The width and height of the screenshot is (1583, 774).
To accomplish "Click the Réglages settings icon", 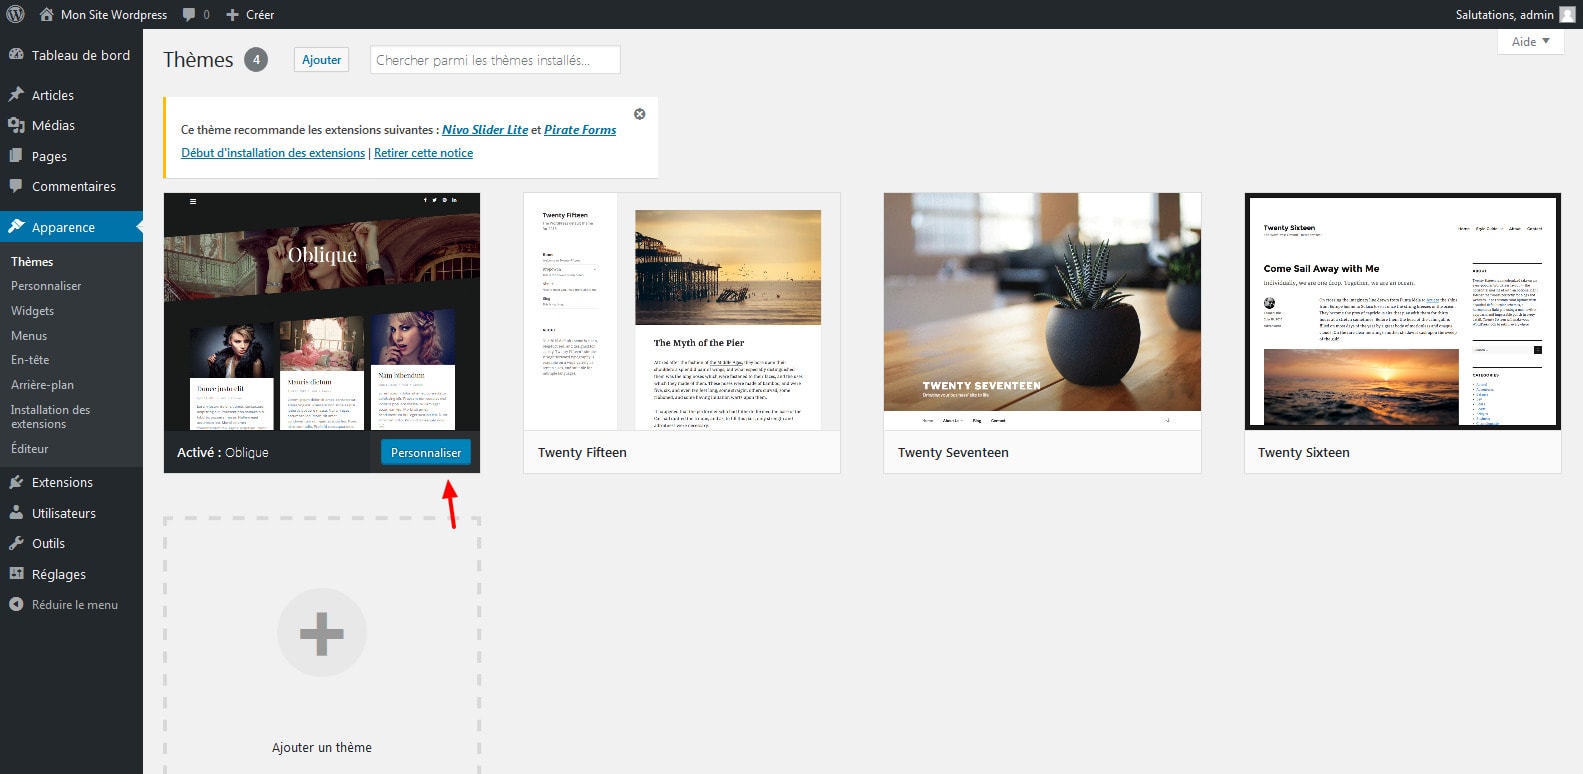I will [16, 574].
